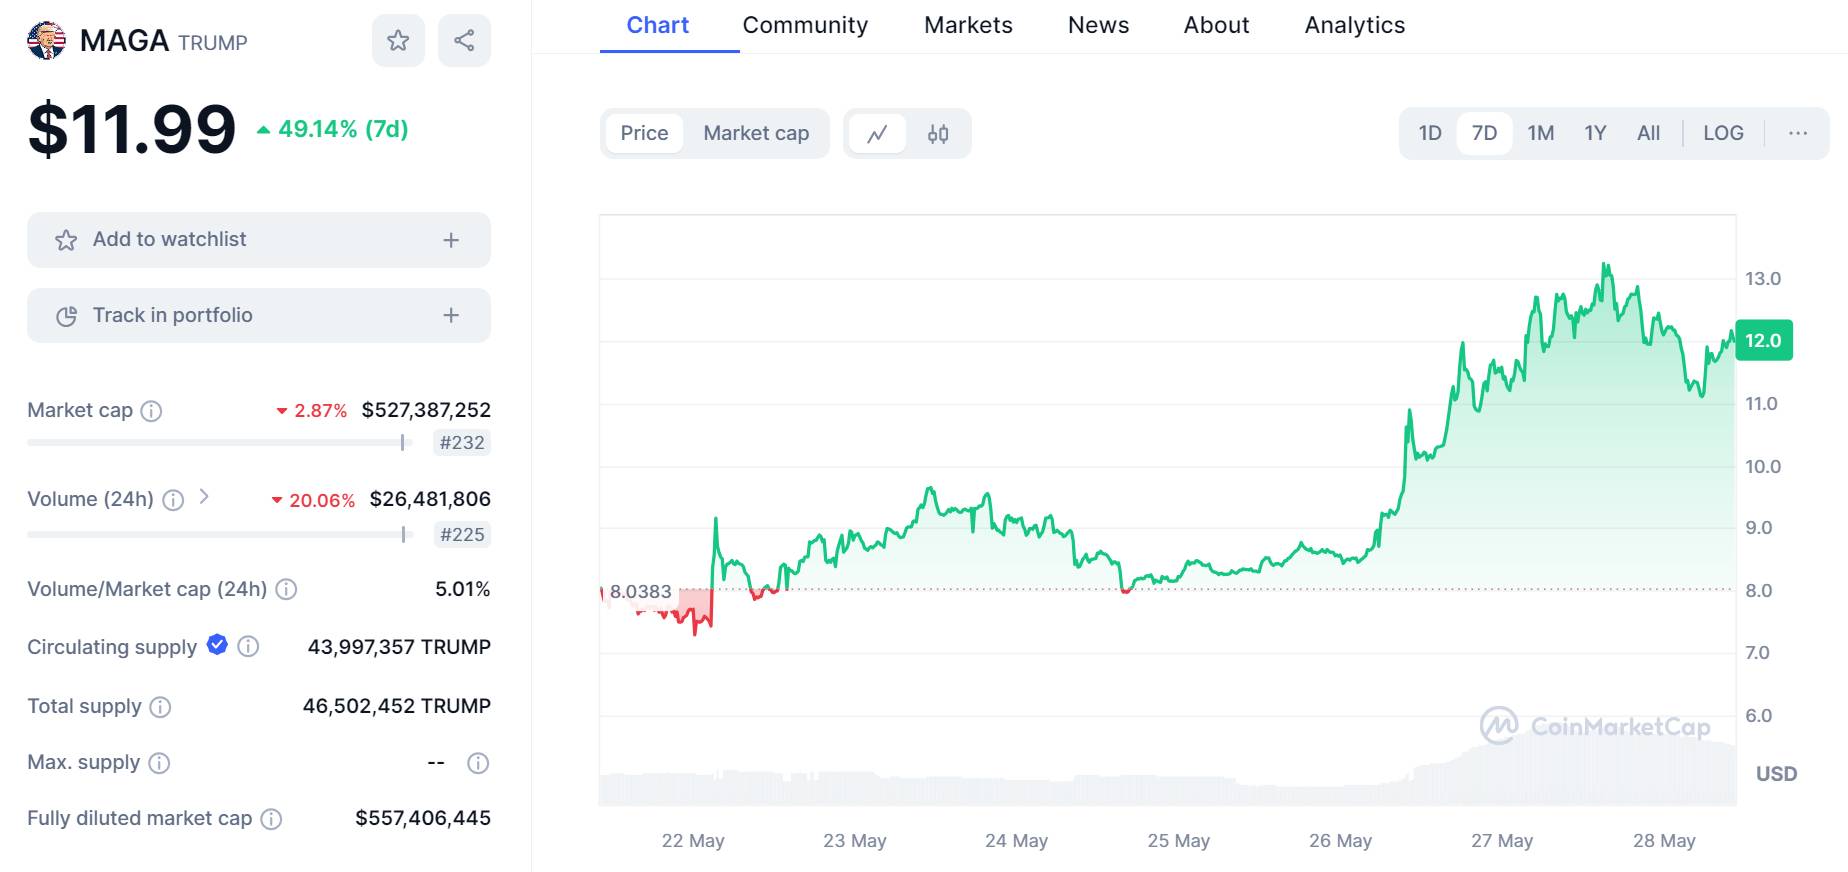
Task: Click the 12.0 current price label
Action: 1764,341
